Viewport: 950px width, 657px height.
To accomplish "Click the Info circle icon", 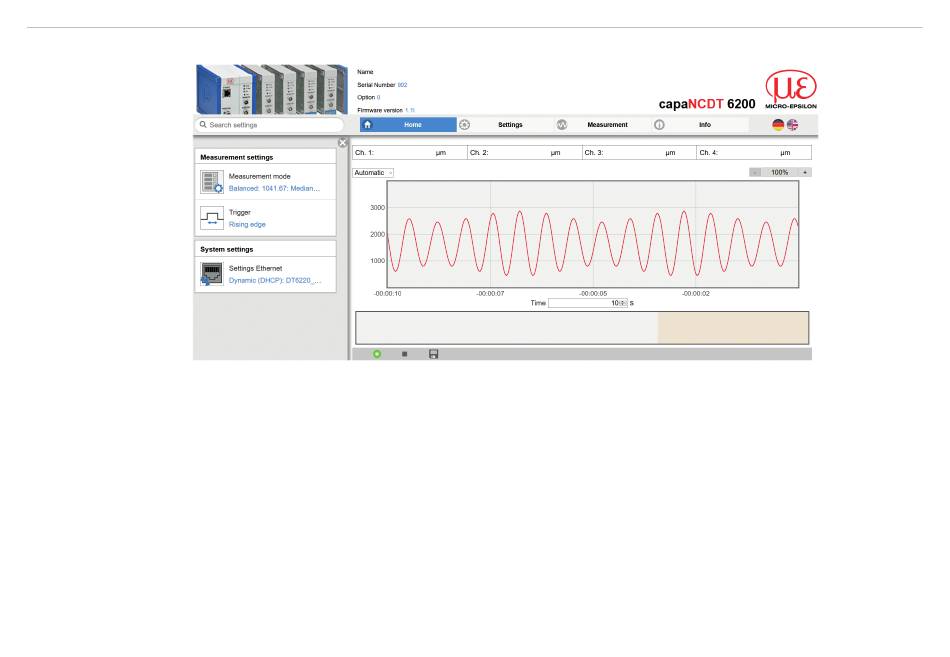I will (659, 125).
